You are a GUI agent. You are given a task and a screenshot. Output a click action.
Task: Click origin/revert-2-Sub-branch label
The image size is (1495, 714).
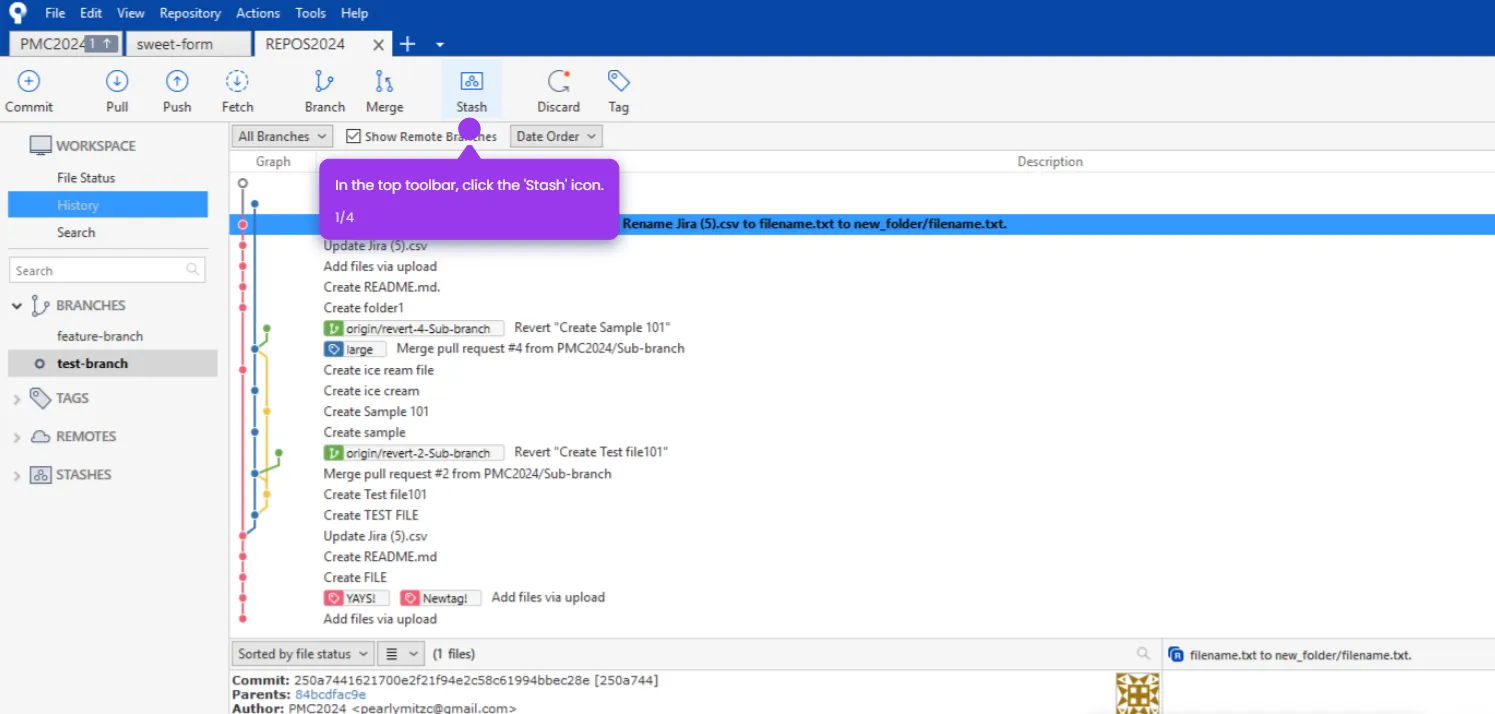pyautogui.click(x=413, y=453)
